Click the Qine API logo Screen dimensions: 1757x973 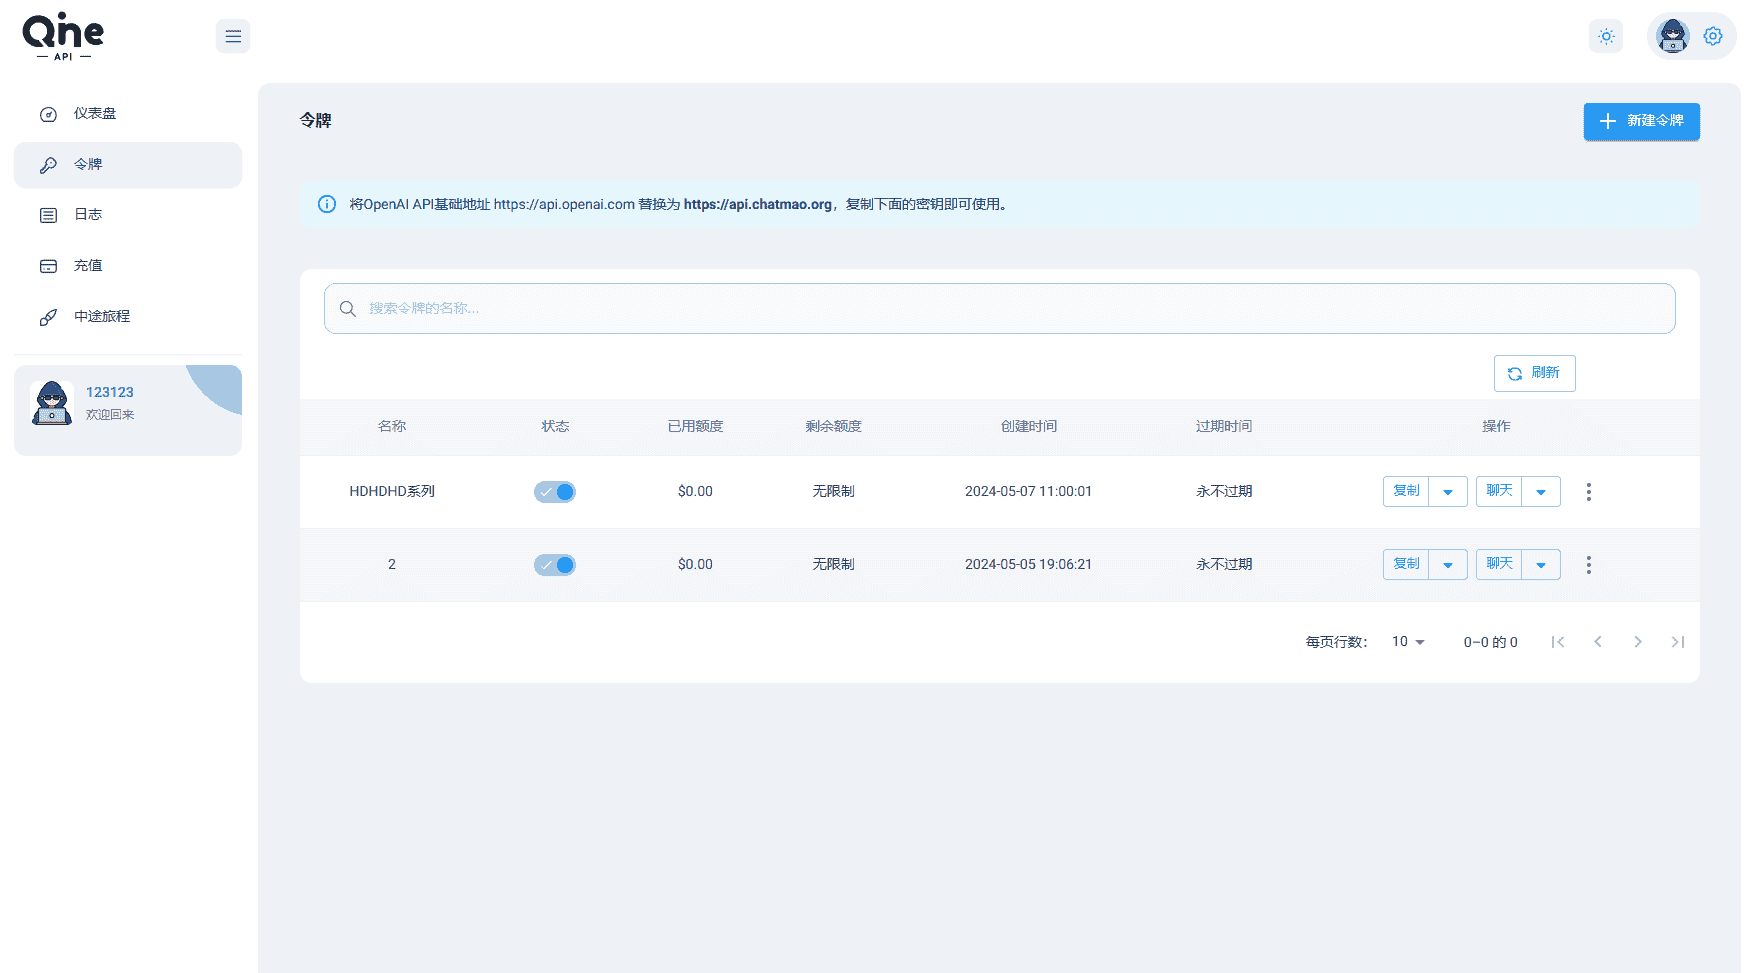click(63, 36)
